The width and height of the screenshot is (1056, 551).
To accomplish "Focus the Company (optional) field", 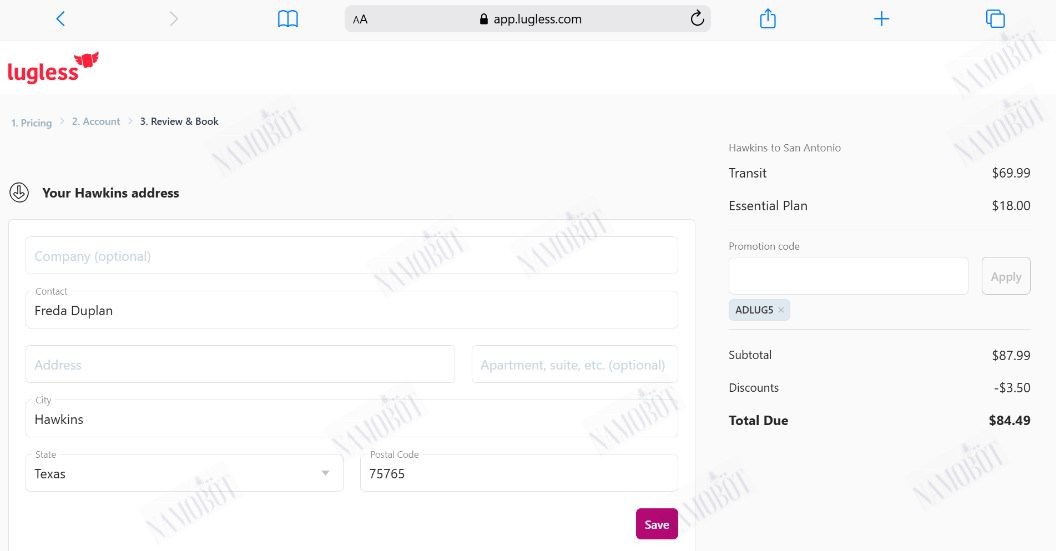I will coord(352,255).
